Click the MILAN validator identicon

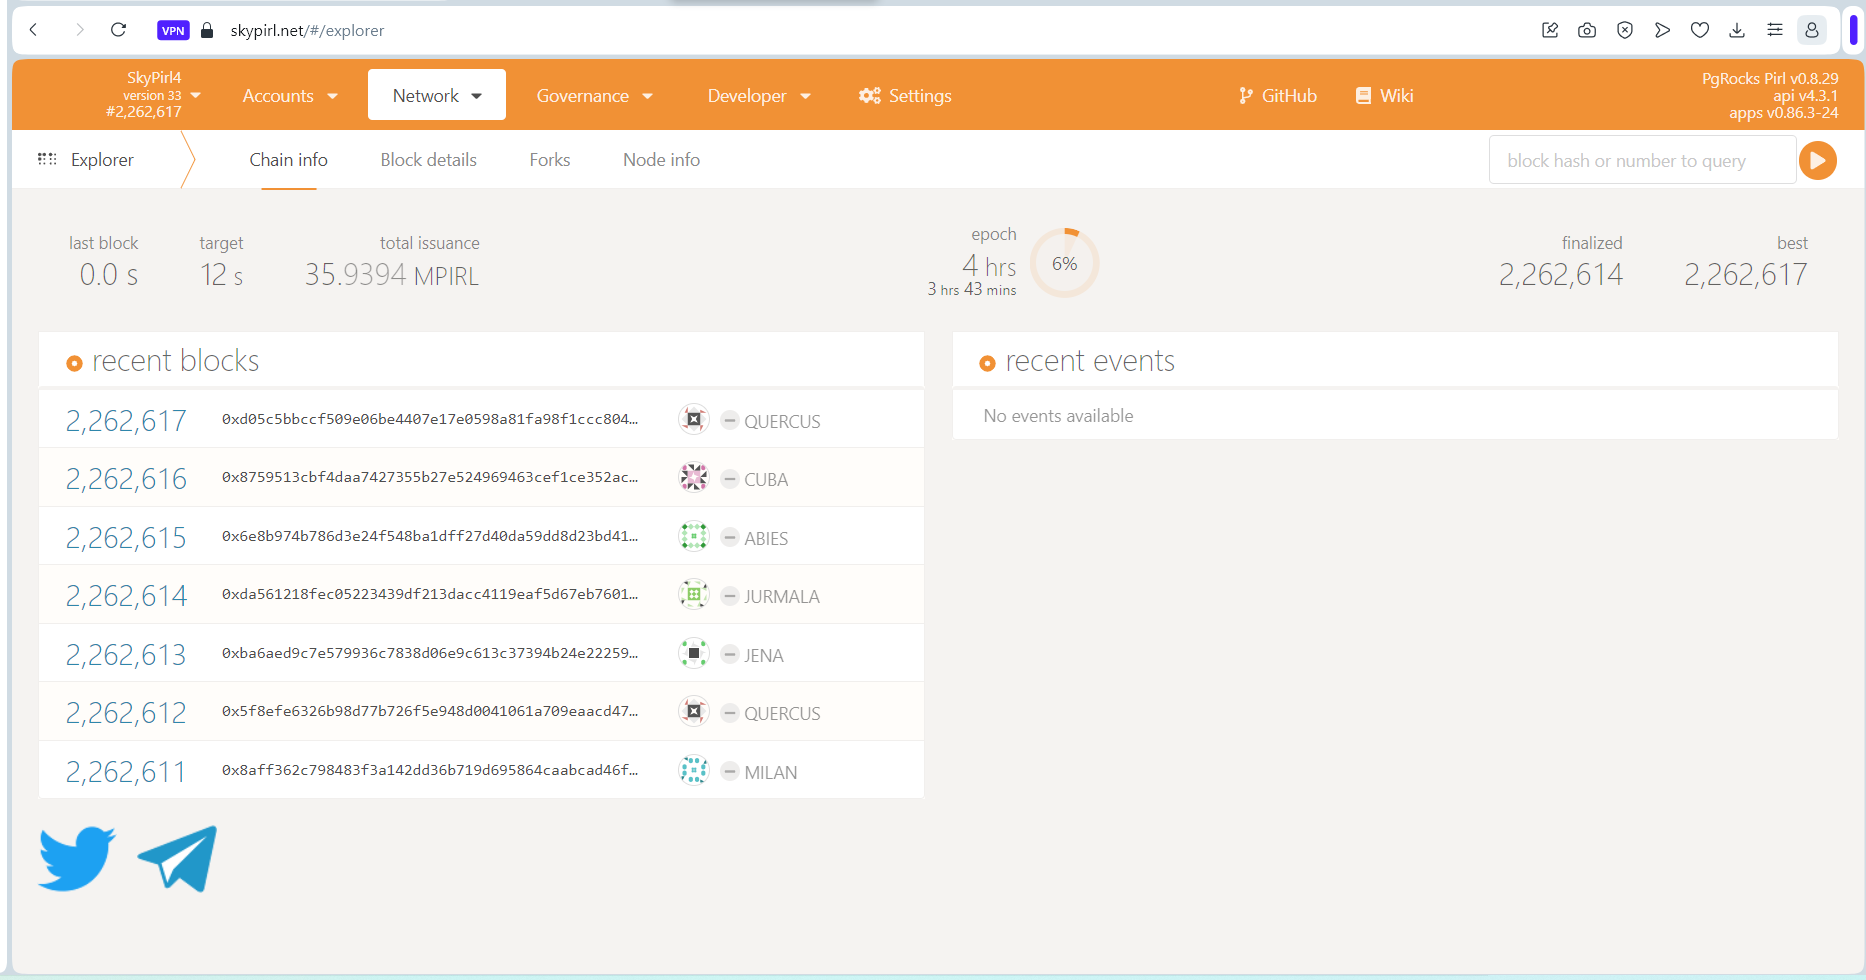coord(693,771)
